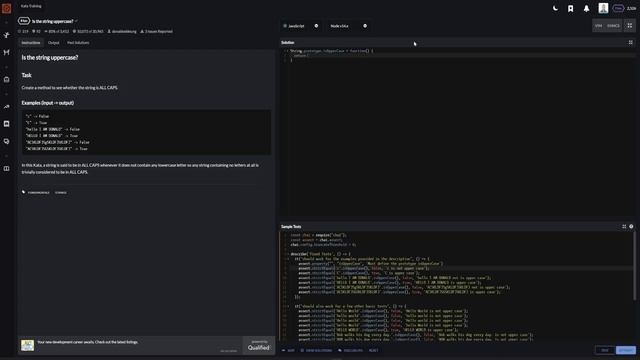Click the examples code block in instructions
The image size is (640, 360).
[146, 132]
